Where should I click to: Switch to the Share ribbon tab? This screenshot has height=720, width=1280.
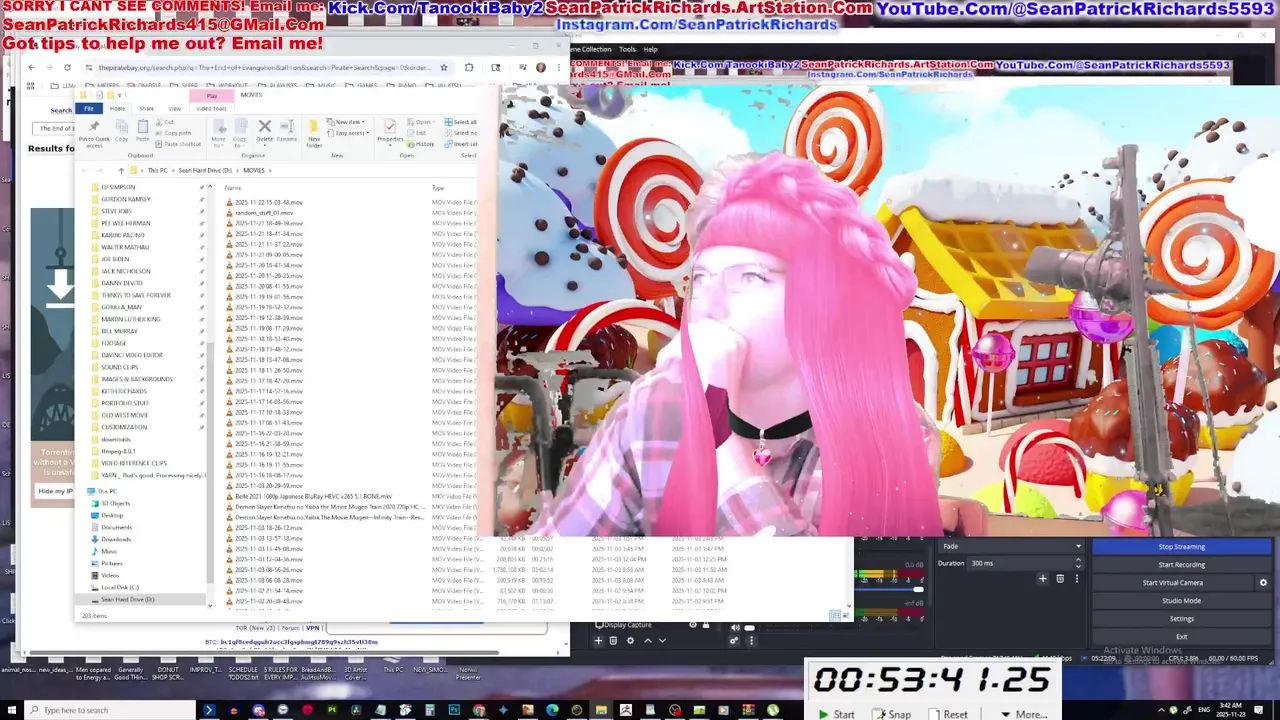[x=147, y=108]
